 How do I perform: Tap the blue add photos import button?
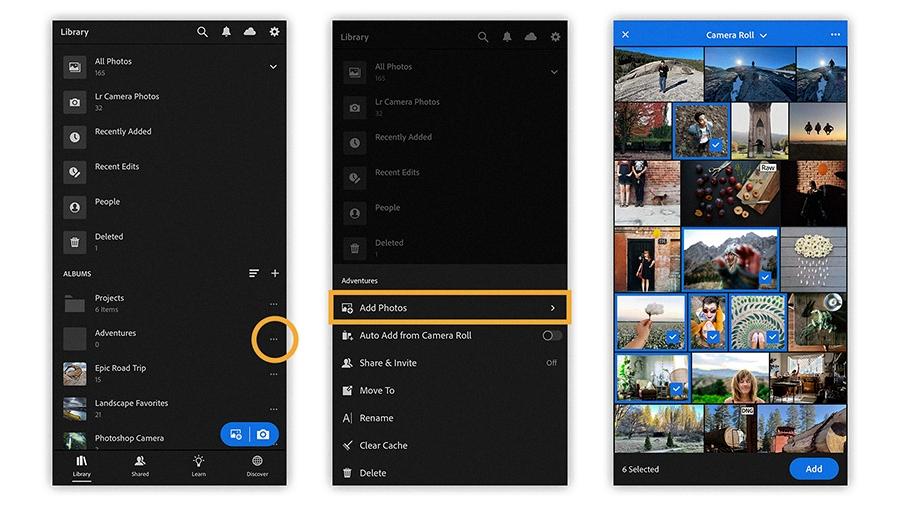[235, 434]
